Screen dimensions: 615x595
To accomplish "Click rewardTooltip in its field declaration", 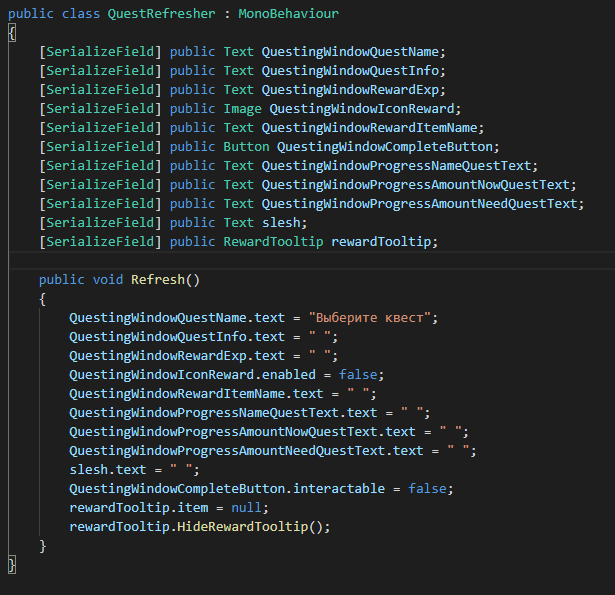I will pos(381,242).
